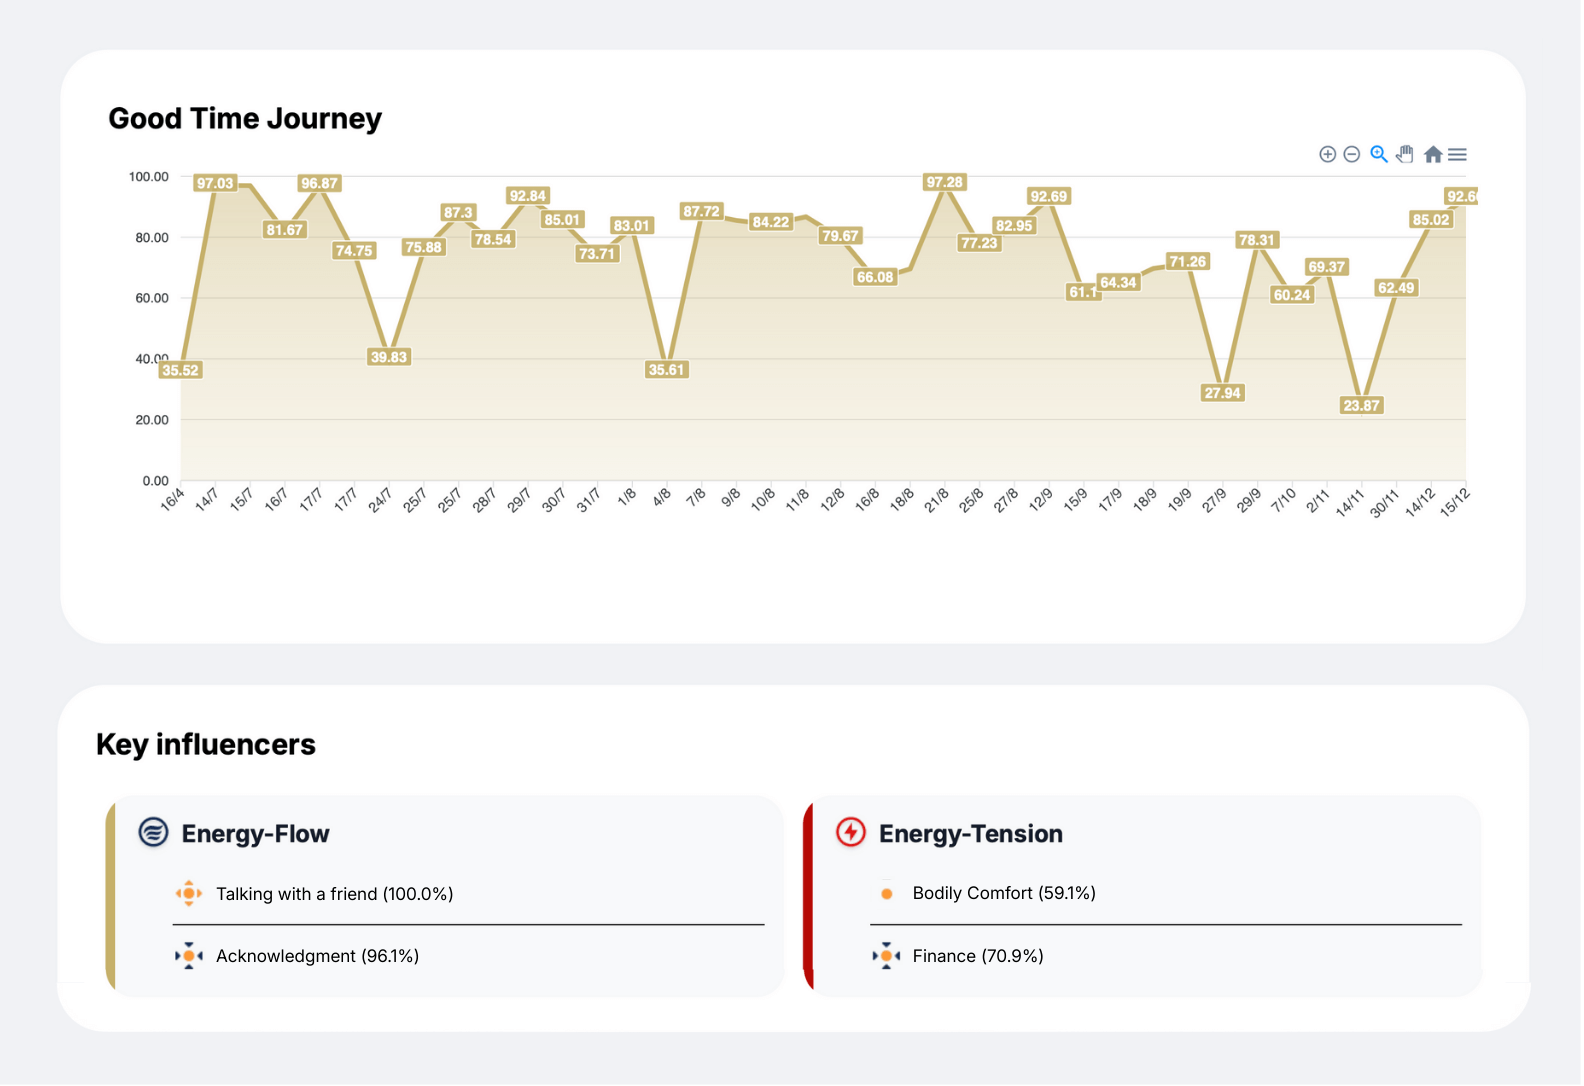This screenshot has width=1584, height=1086.
Task: Activate the selection zoom magnifier tool
Action: tap(1378, 154)
